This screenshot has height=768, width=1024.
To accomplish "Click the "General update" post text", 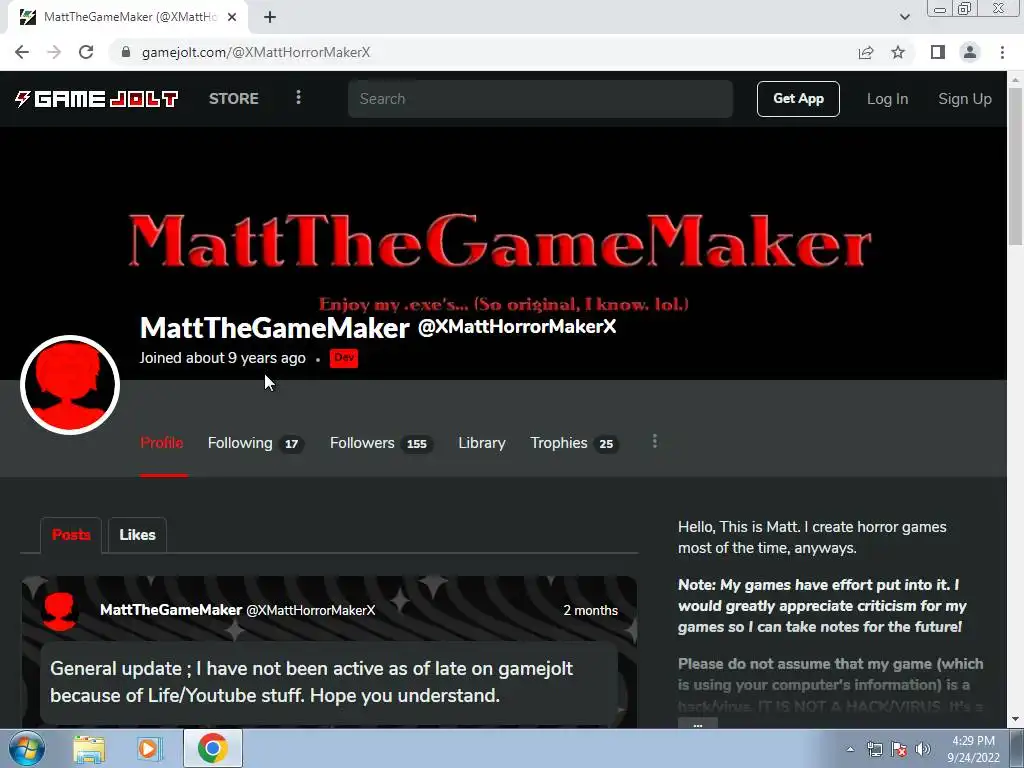I will (x=312, y=682).
